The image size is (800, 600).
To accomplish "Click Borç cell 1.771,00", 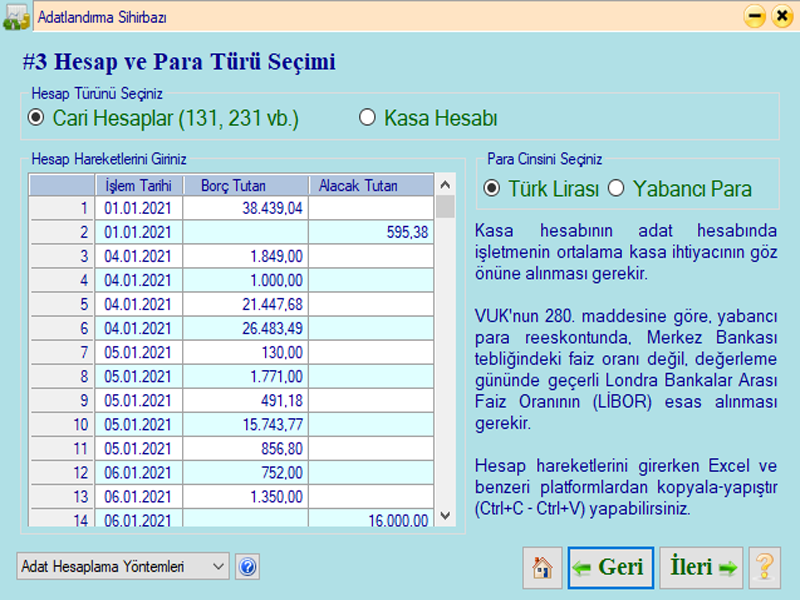I will 245,377.
